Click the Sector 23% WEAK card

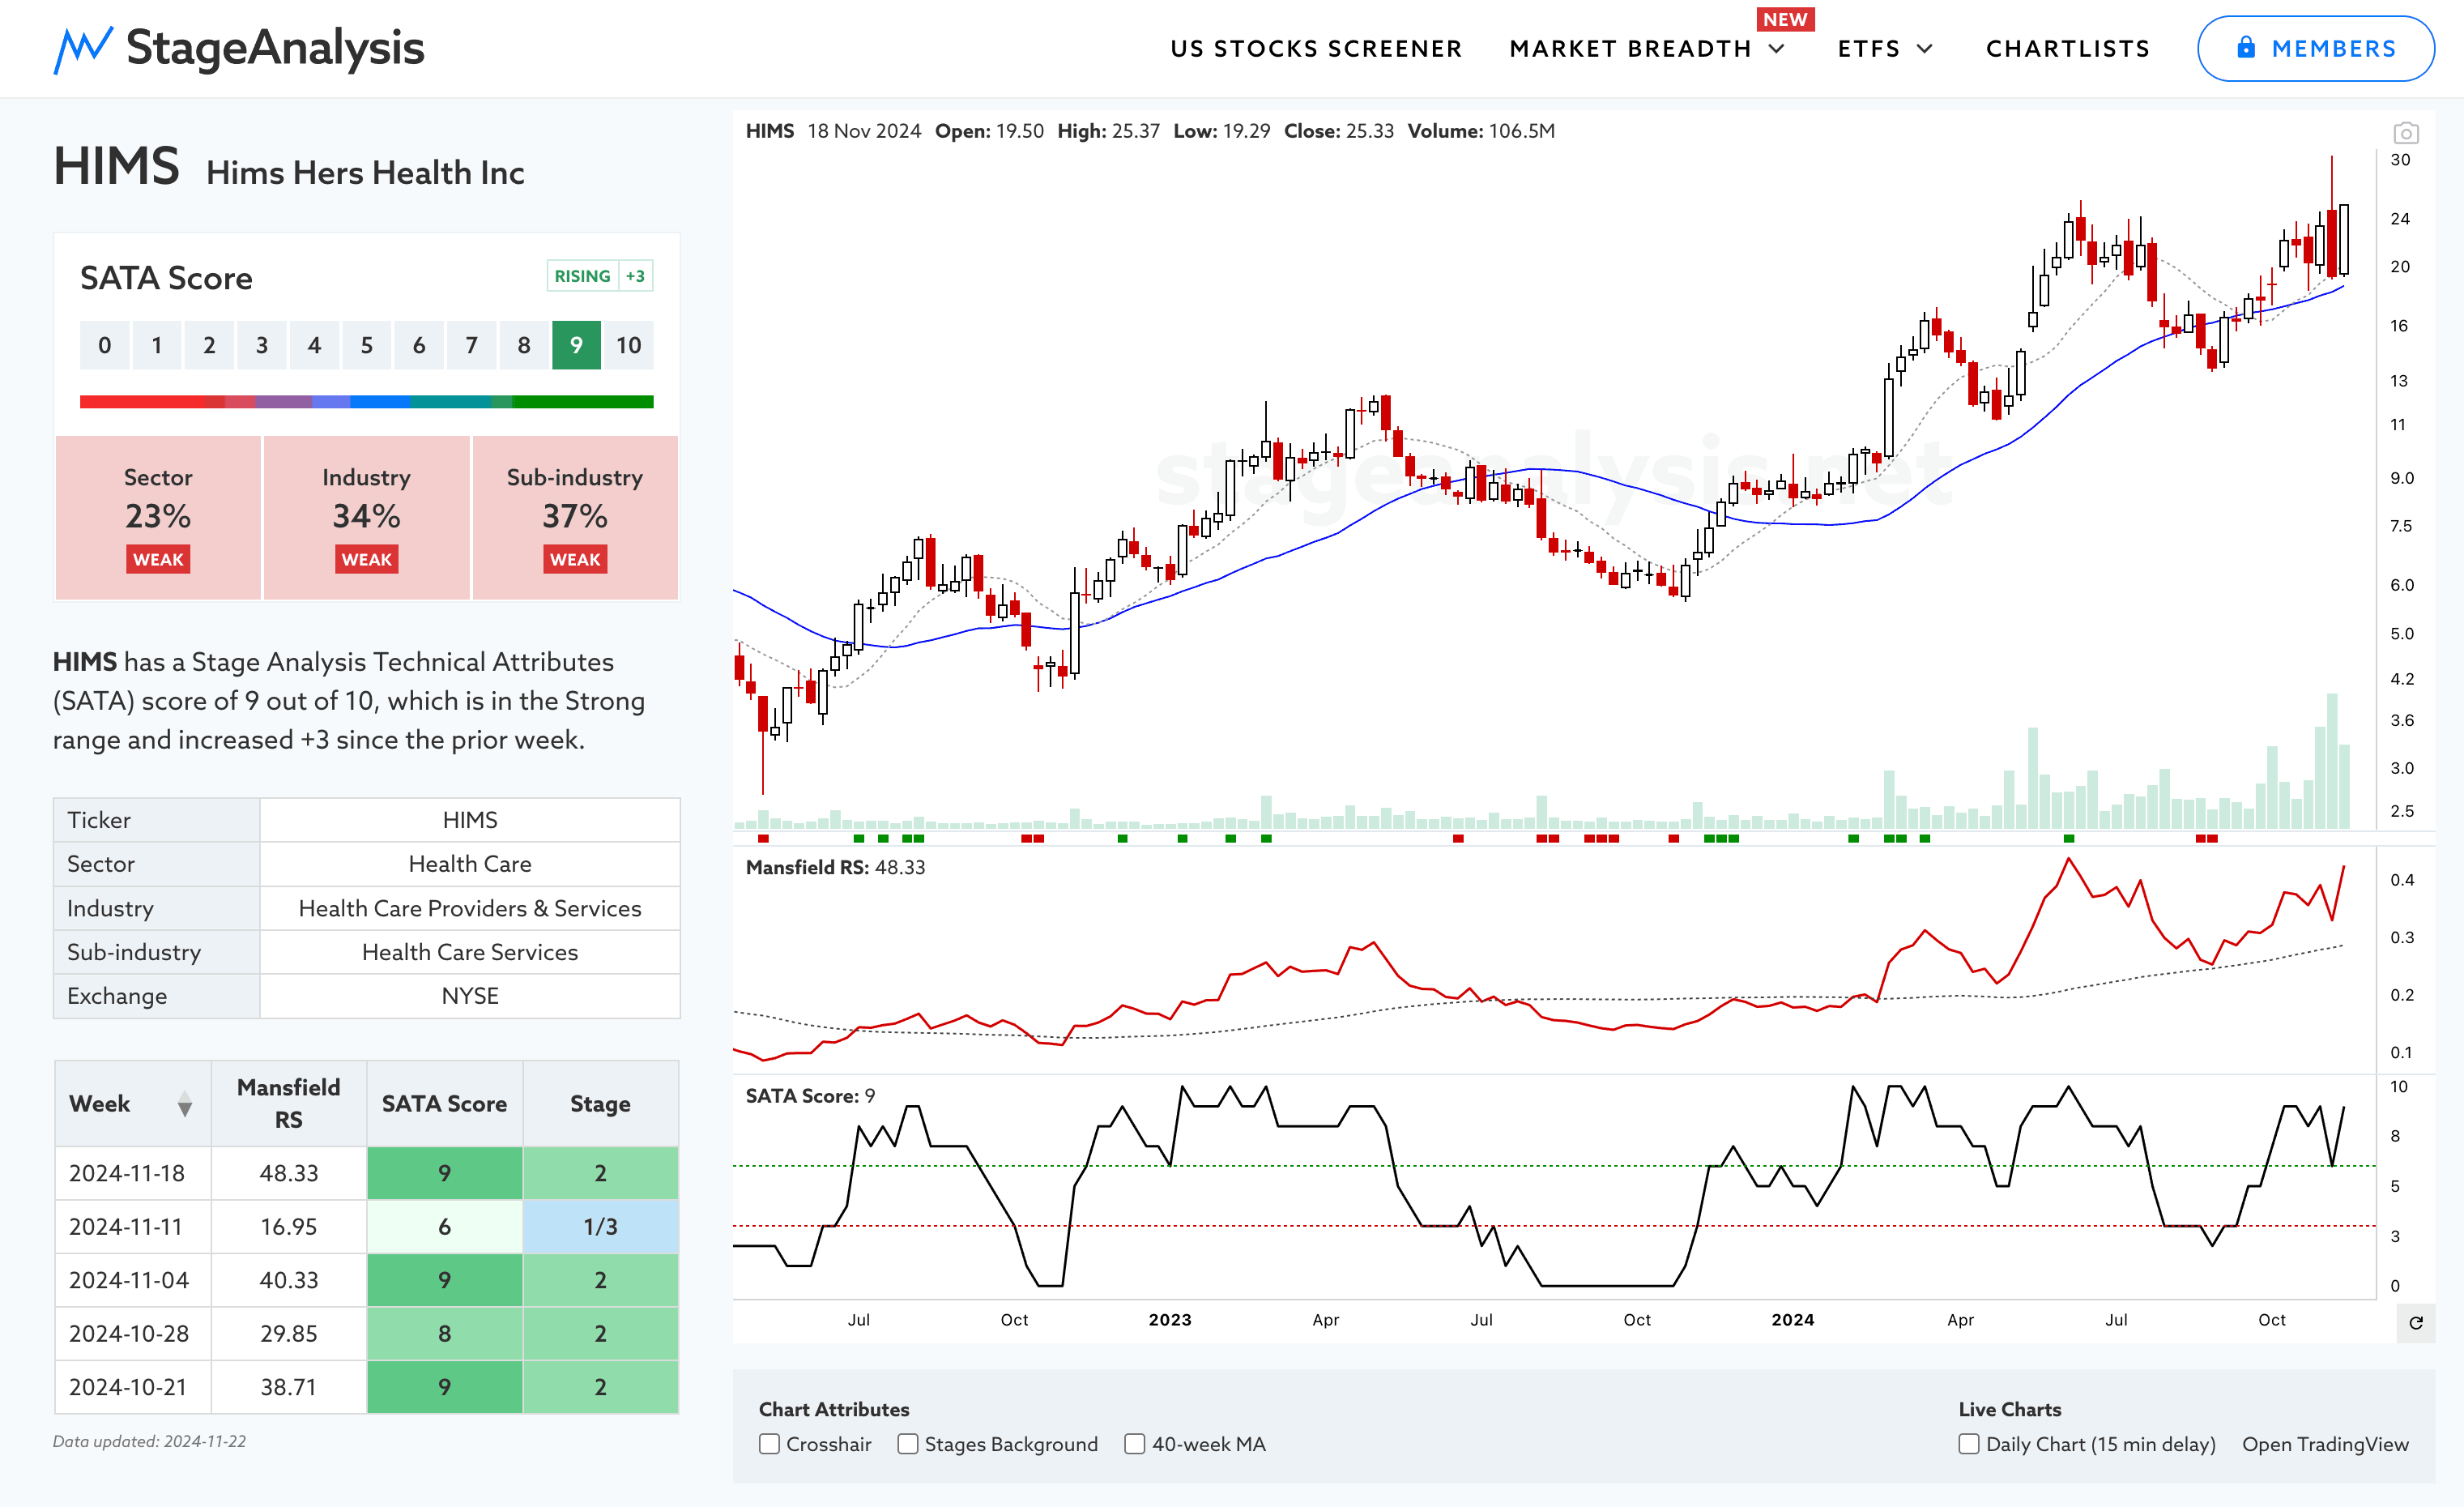pyautogui.click(x=158, y=517)
